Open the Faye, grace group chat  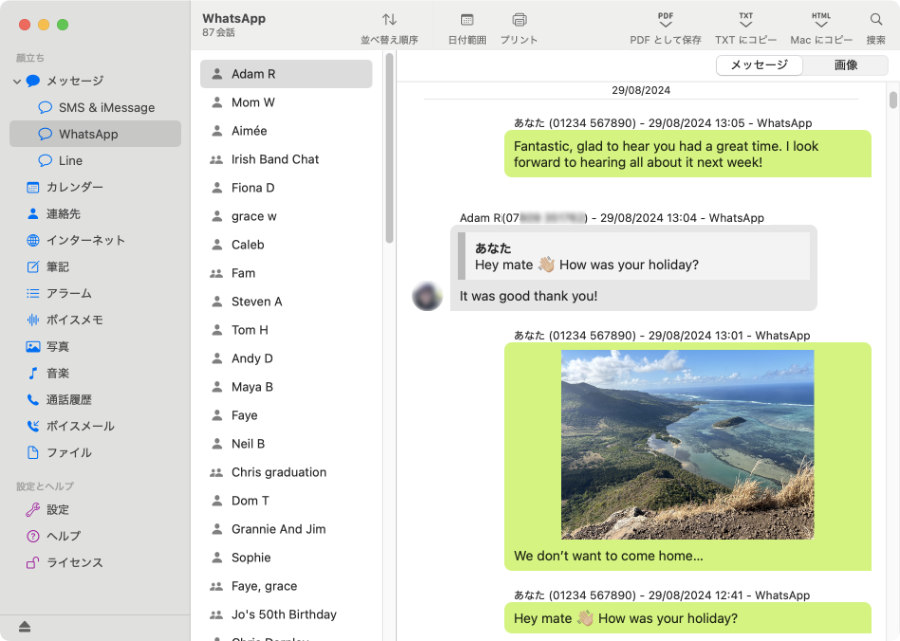pos(286,586)
